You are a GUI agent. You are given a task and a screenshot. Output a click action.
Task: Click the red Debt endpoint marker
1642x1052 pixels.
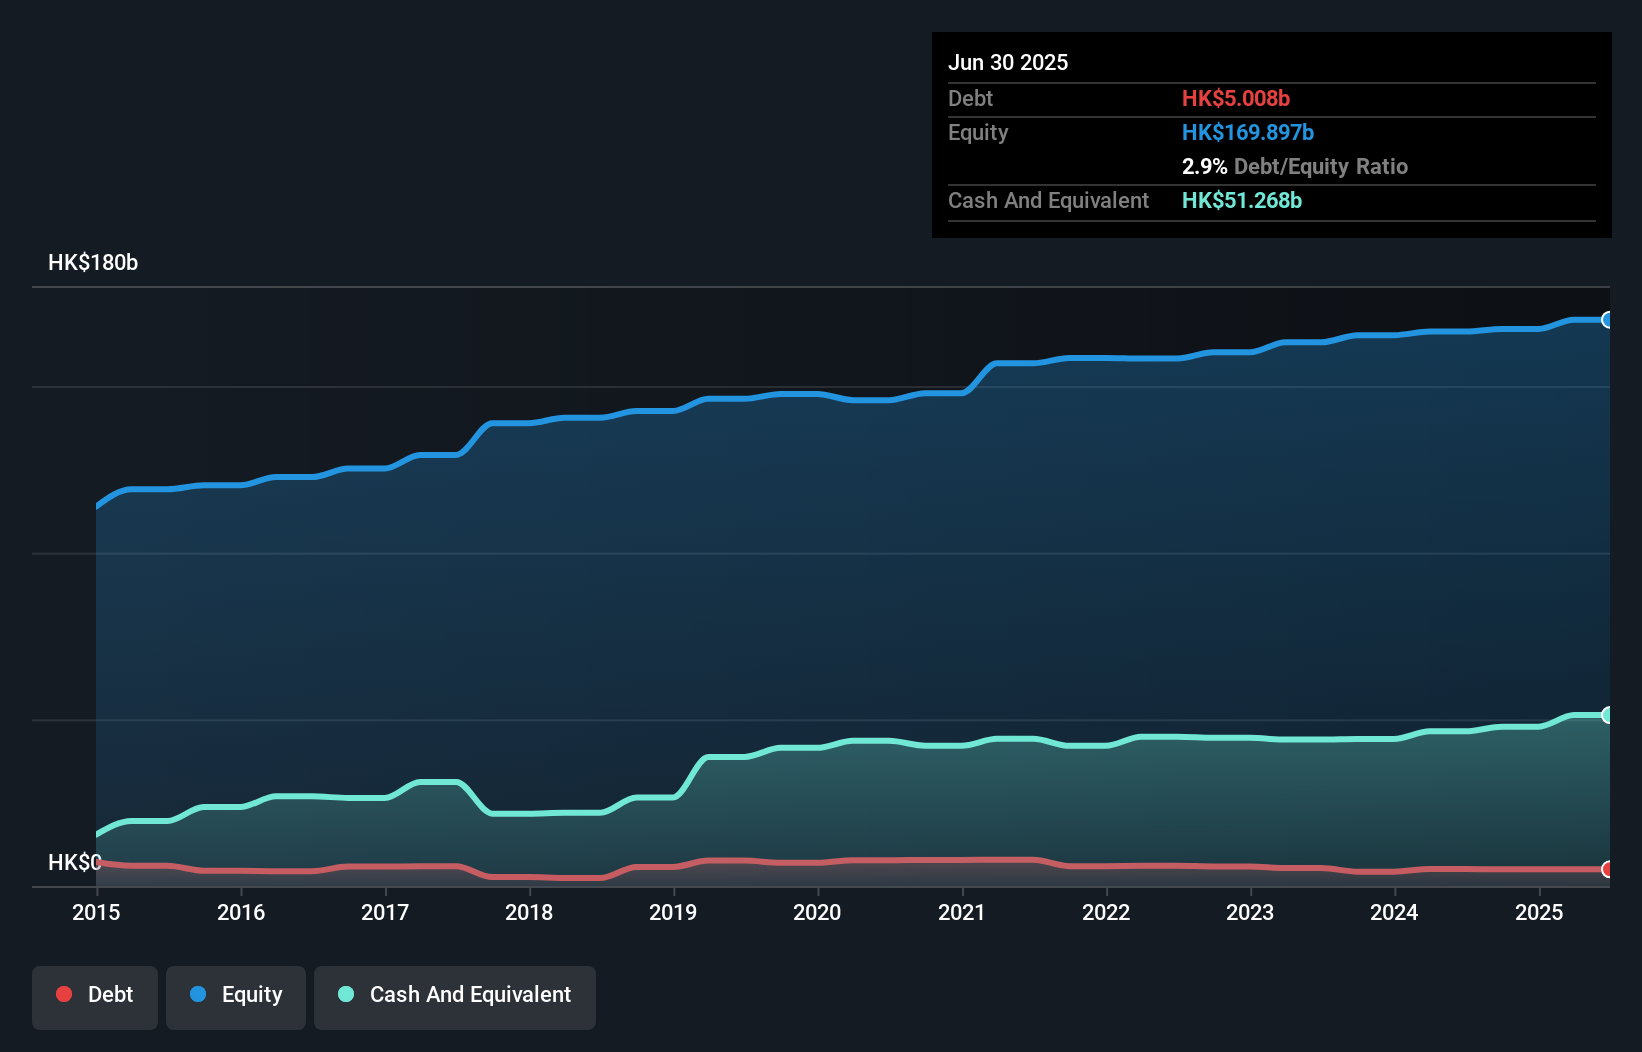click(1607, 869)
